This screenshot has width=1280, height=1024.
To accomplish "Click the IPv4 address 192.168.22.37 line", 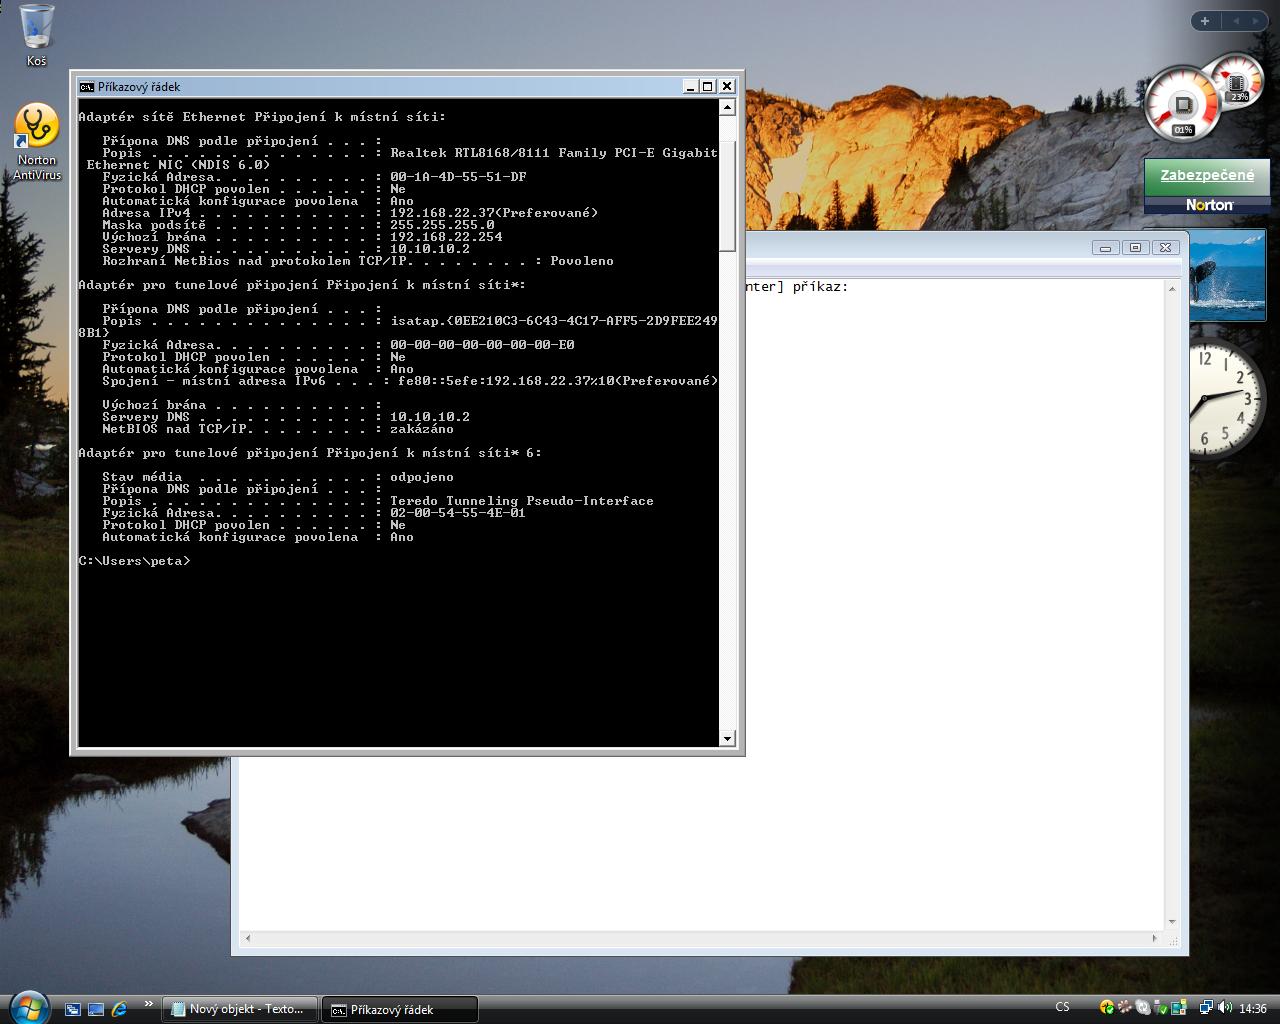I will point(350,213).
